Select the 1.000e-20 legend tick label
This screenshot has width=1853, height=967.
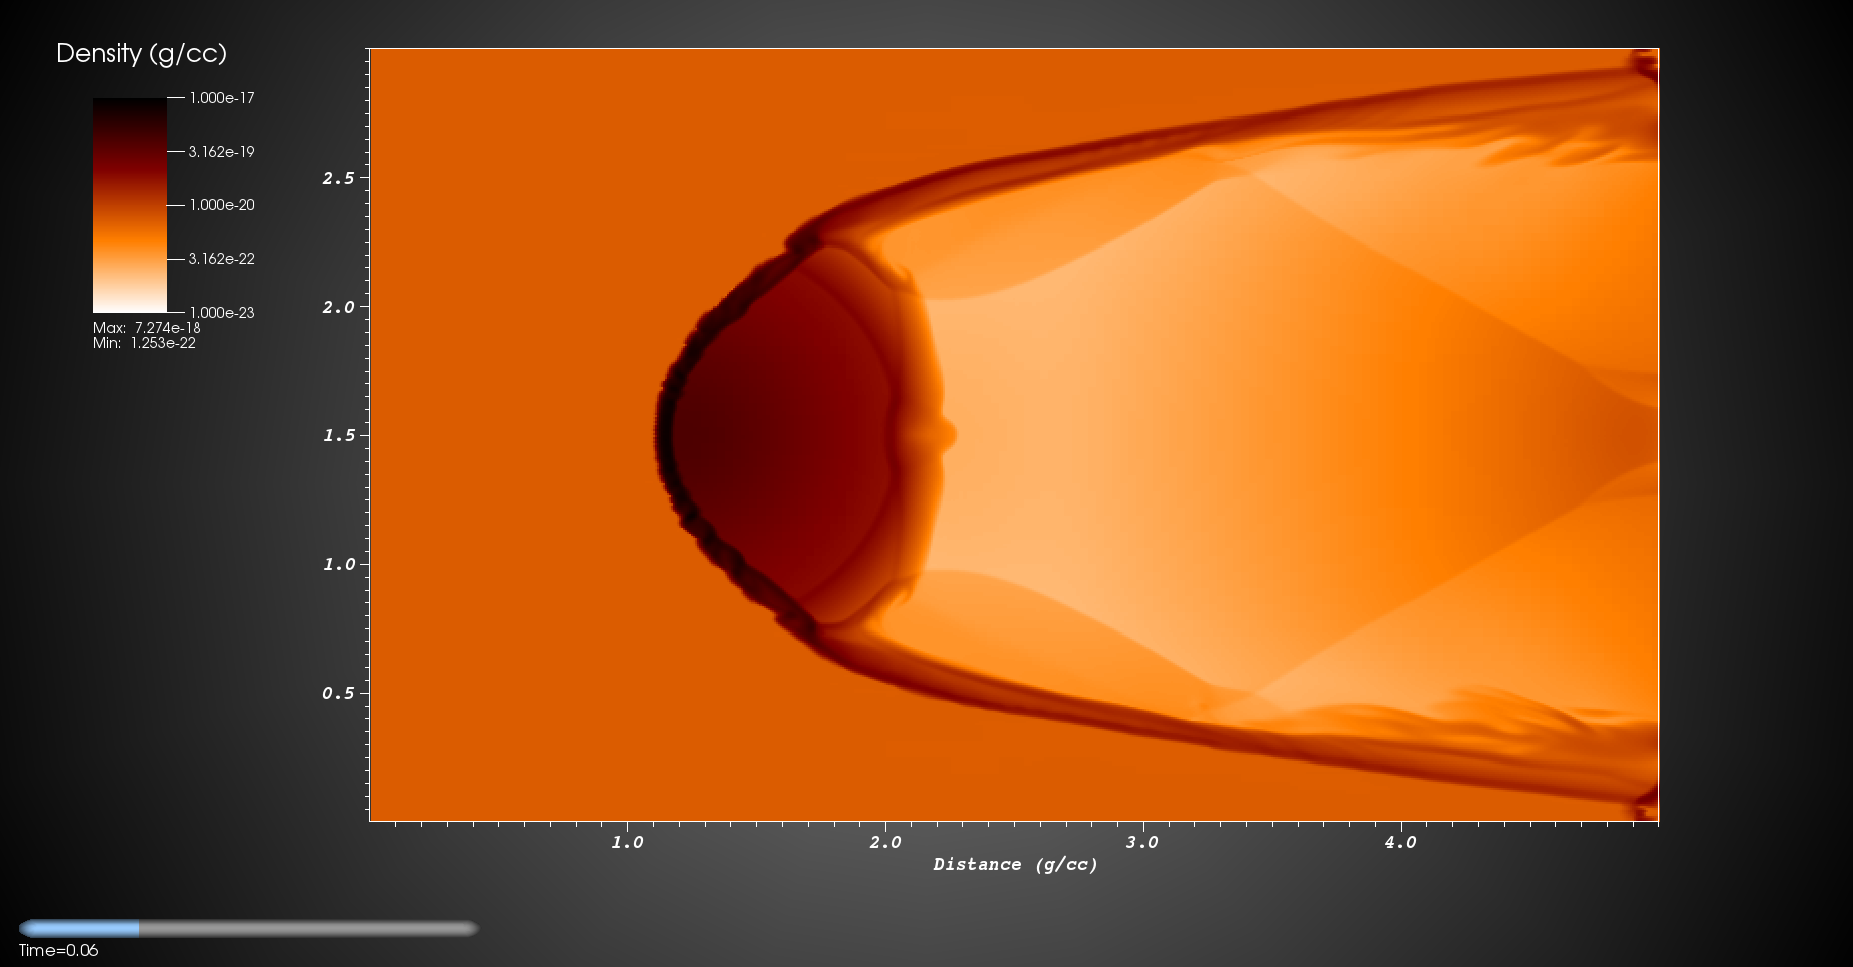click(x=222, y=205)
